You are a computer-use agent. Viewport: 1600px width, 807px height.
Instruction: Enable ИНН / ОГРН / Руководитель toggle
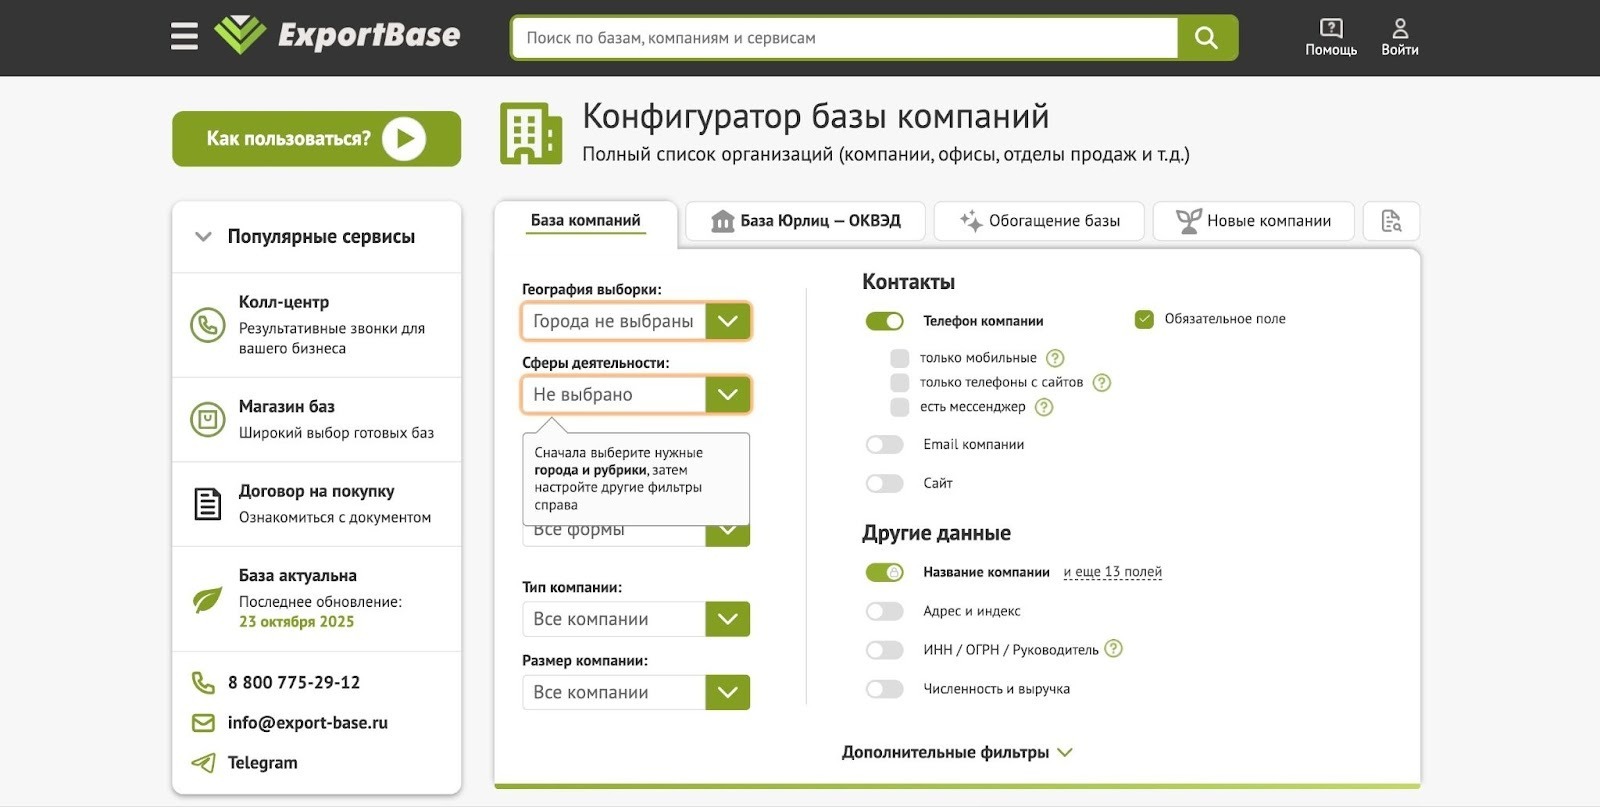click(885, 651)
